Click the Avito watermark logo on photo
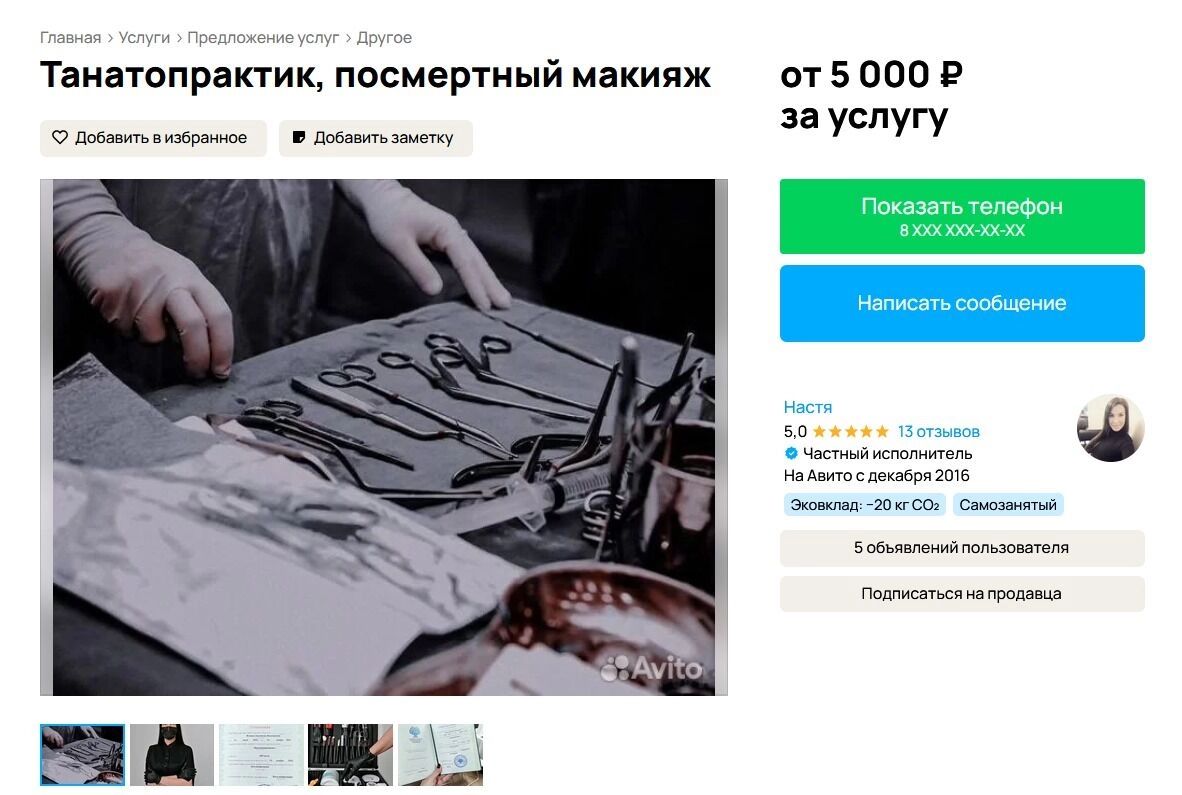 652,668
